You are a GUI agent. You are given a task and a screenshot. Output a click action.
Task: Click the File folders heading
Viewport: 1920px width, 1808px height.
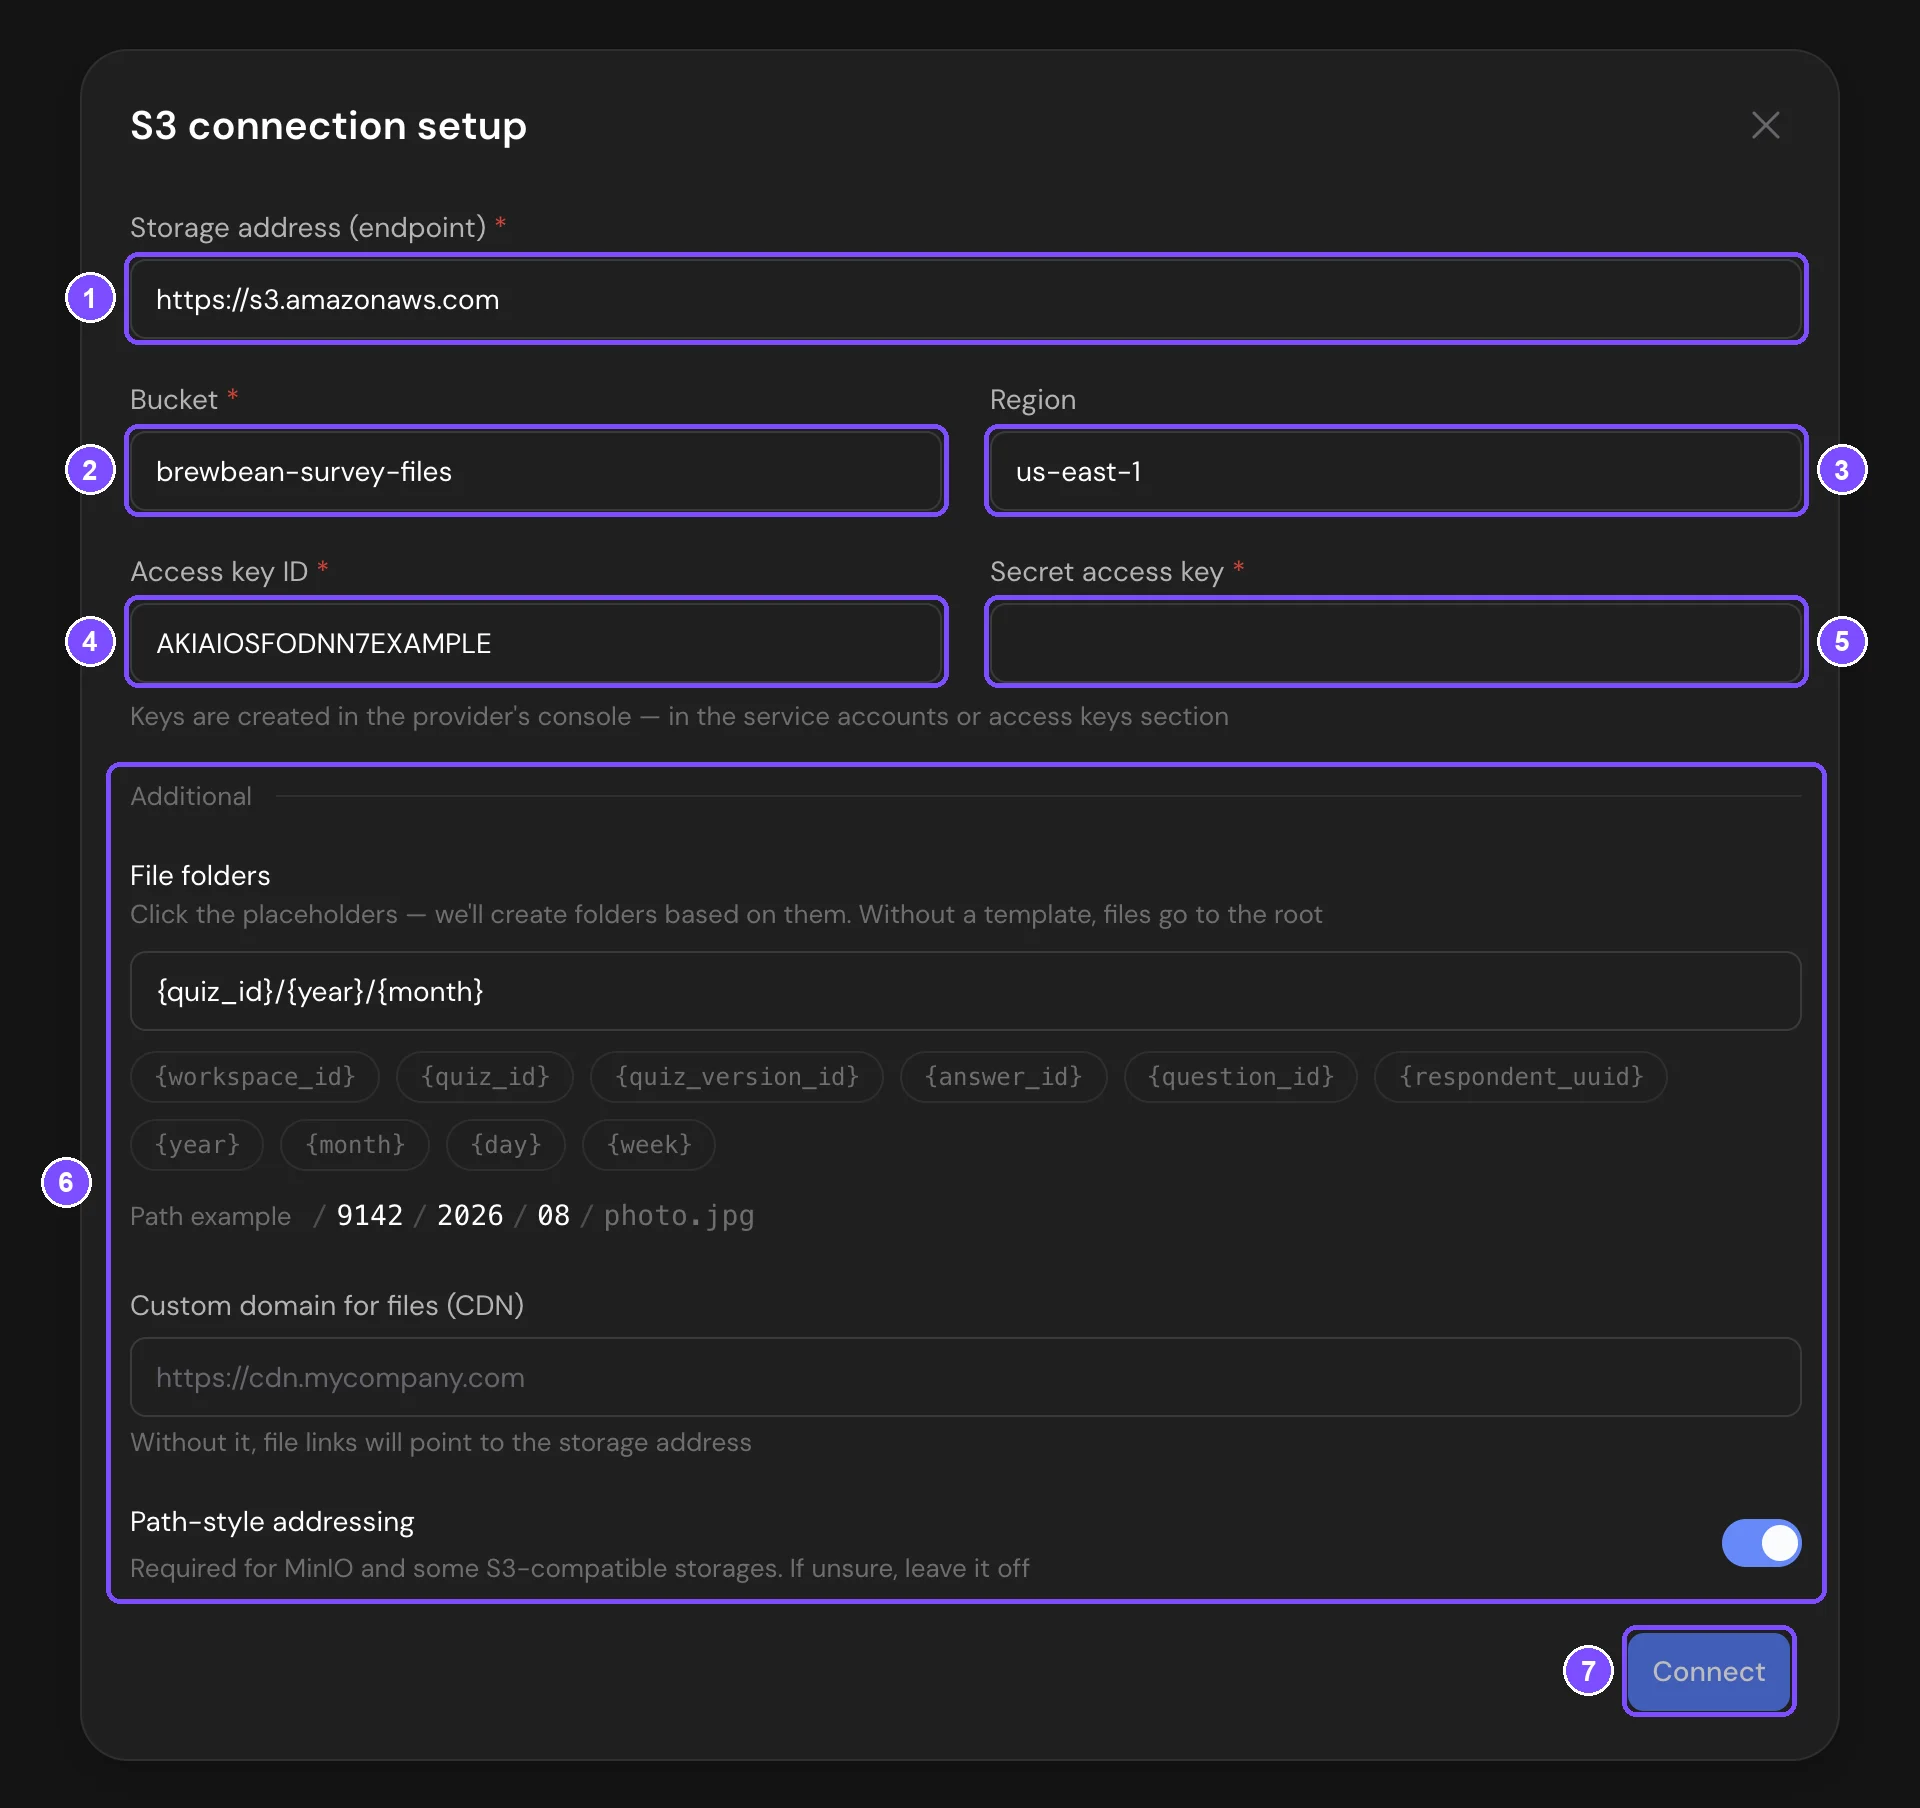point(200,876)
